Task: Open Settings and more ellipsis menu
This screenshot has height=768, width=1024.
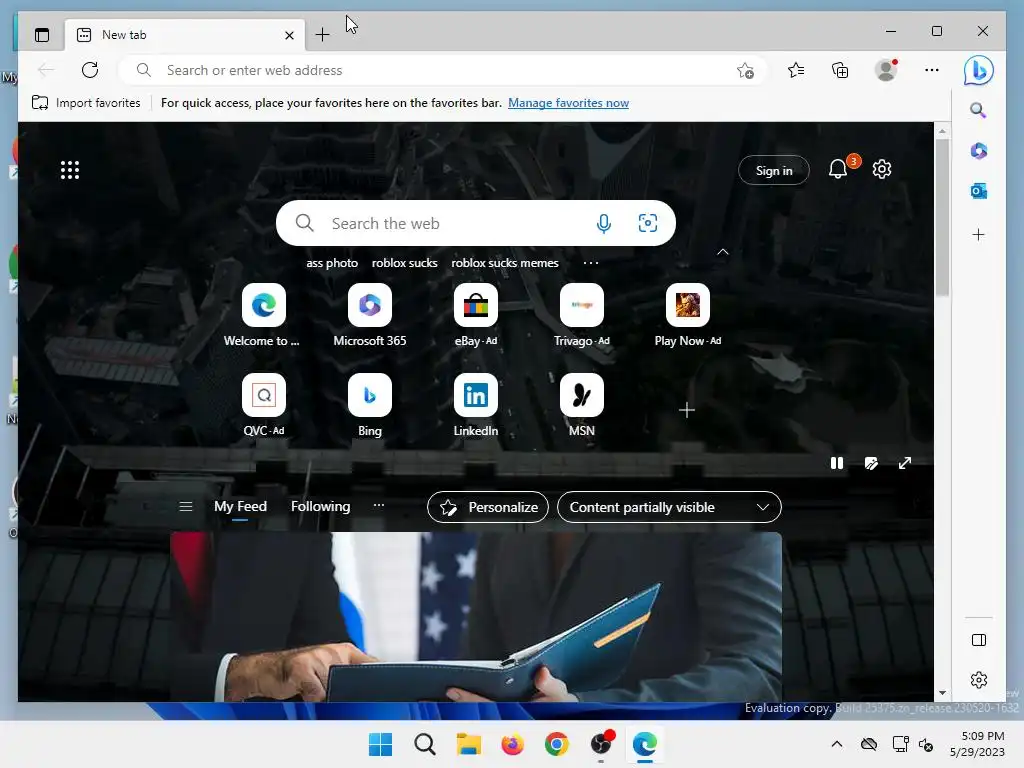Action: coord(931,70)
